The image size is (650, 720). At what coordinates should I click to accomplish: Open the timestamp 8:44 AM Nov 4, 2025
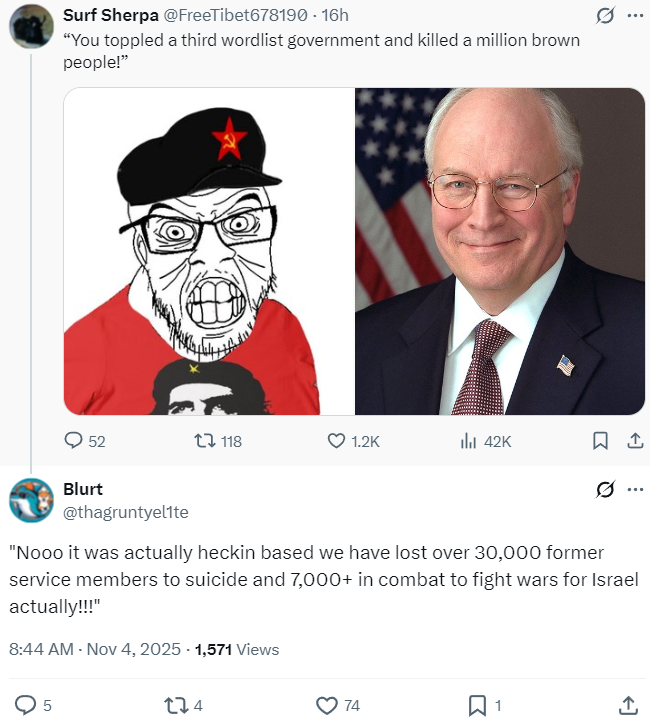click(x=95, y=649)
